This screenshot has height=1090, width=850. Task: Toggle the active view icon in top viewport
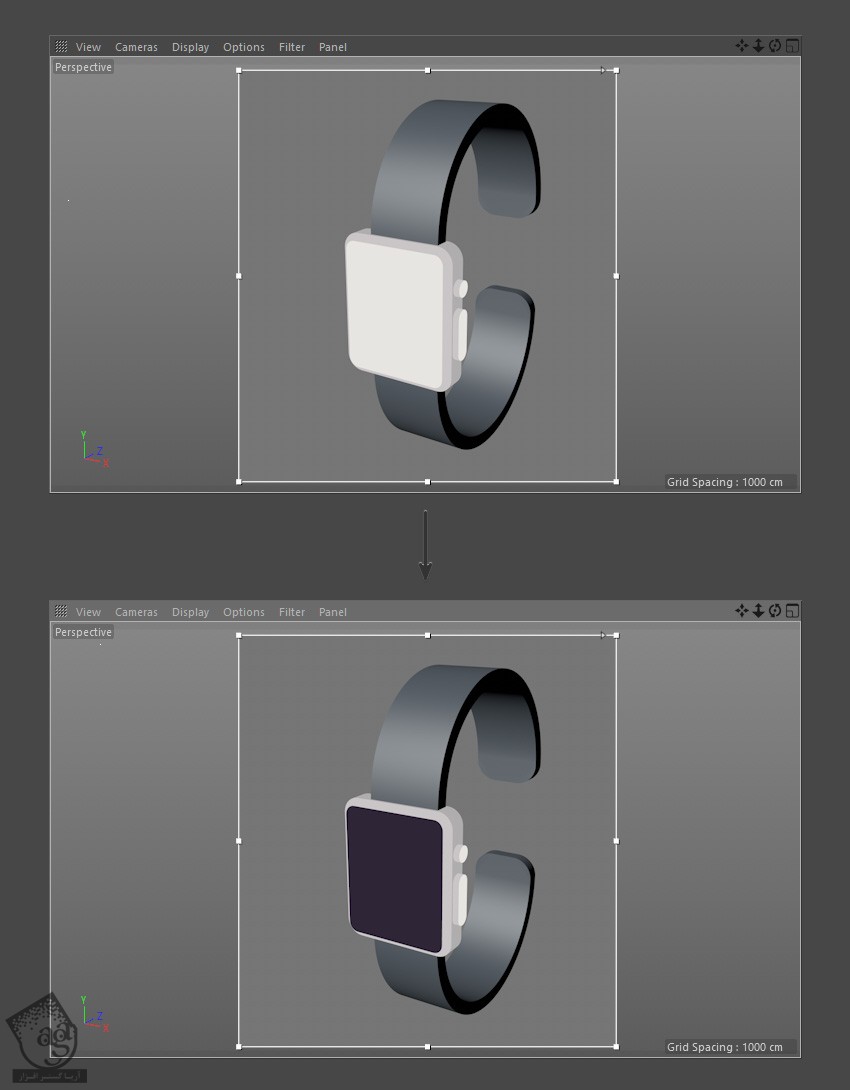[x=792, y=46]
